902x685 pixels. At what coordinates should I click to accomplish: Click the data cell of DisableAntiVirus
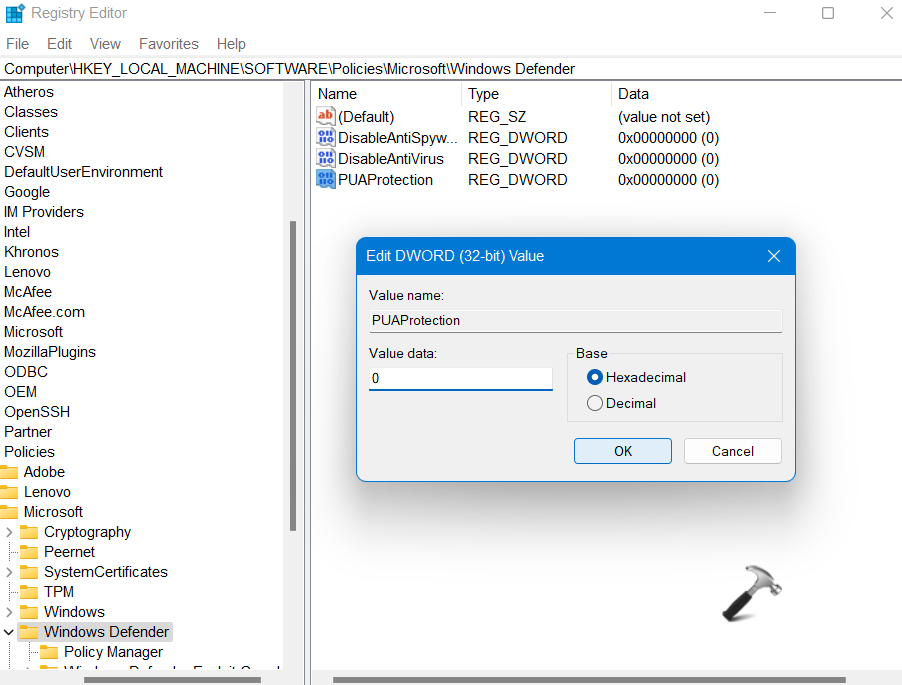(x=668, y=159)
